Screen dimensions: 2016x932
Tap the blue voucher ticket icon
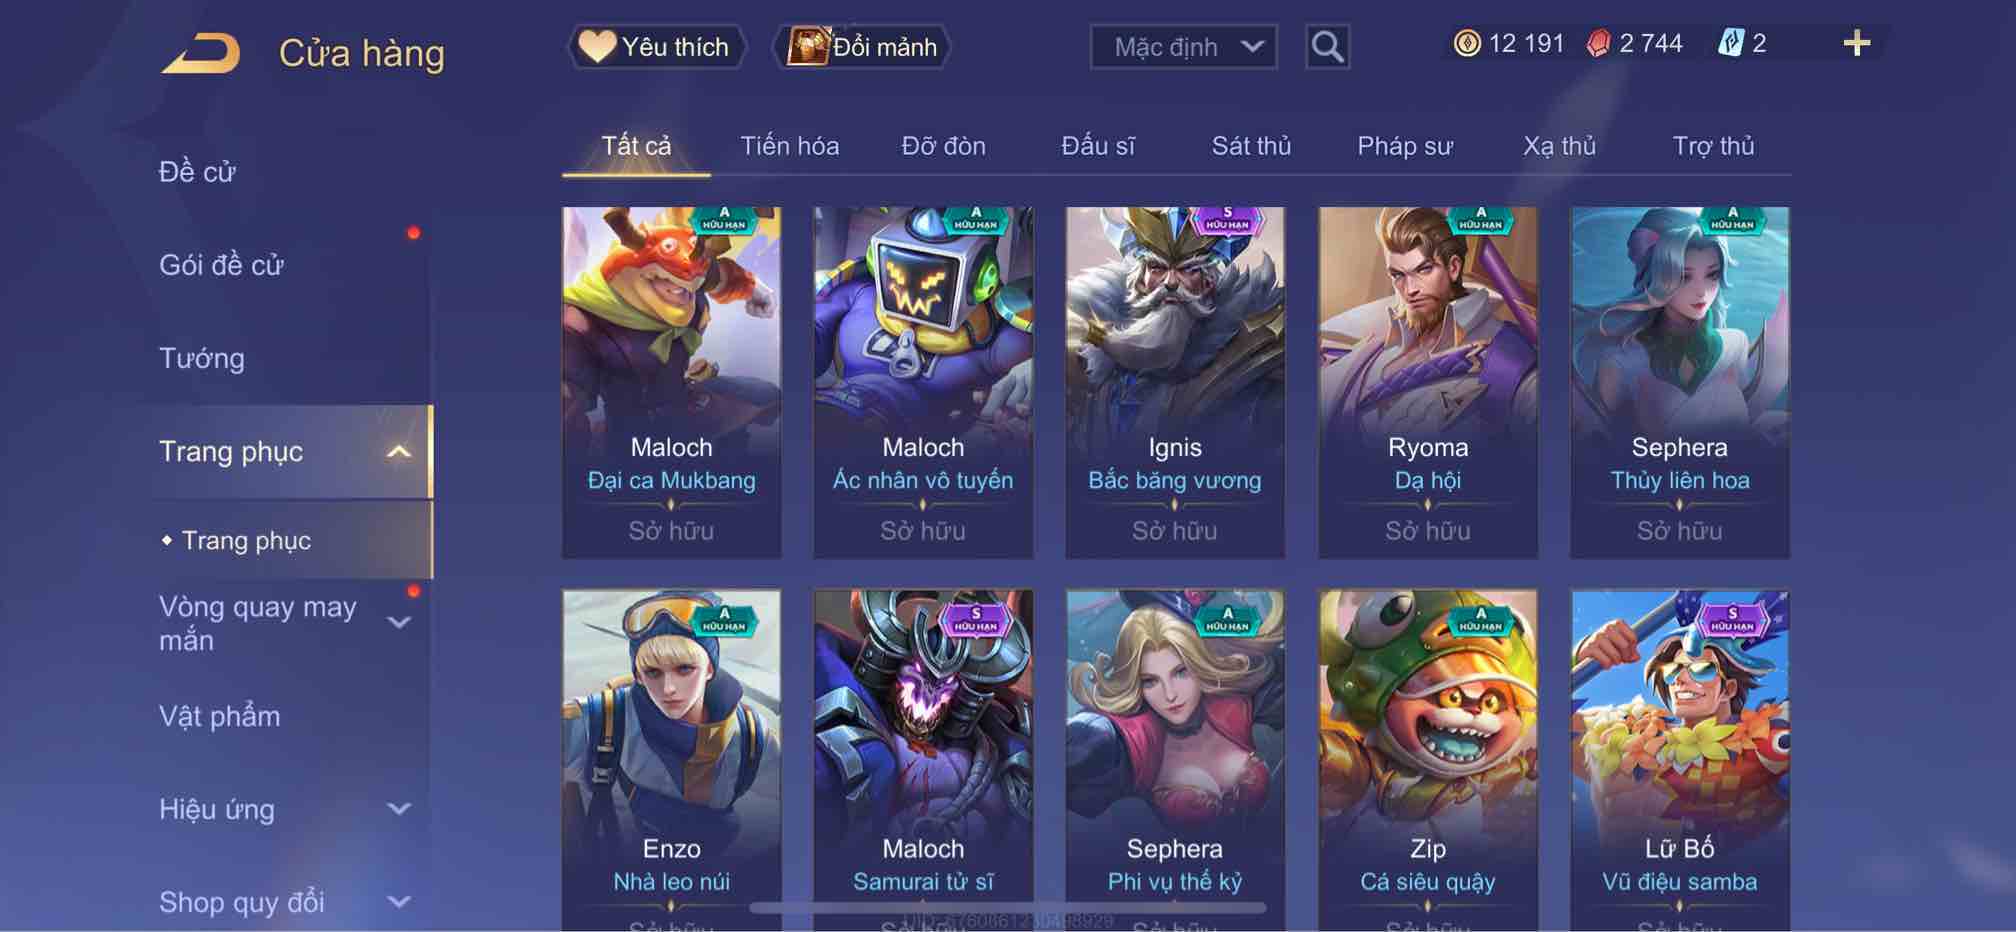tap(1731, 43)
